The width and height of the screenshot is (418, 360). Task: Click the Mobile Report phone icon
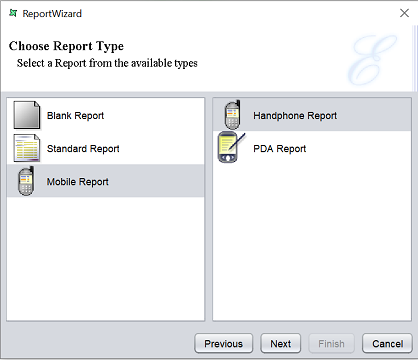coord(26,181)
